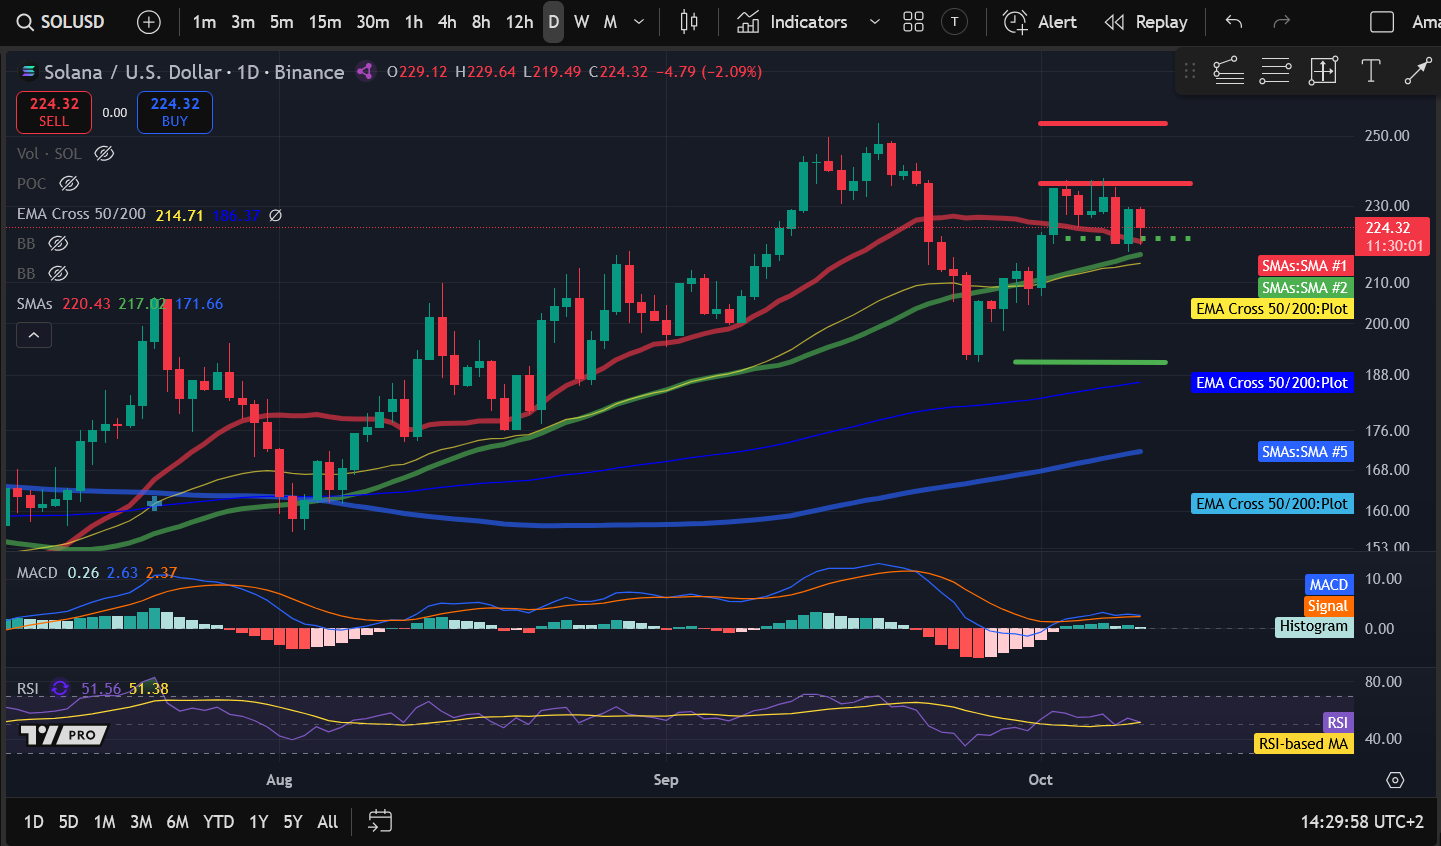Click the plus icon to compare or add symbol

(148, 22)
